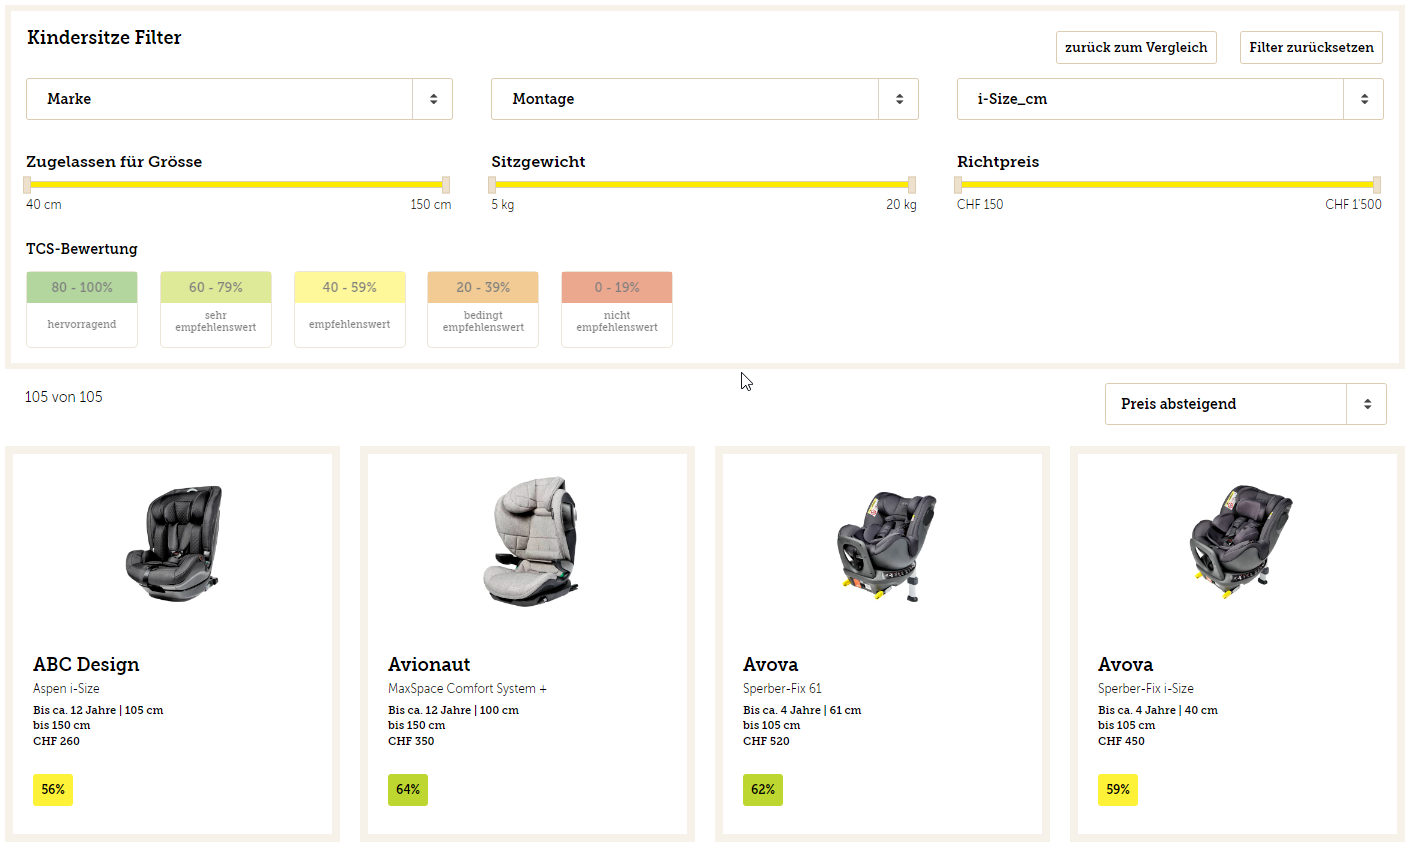Click the Aspen i-Size model name
The width and height of the screenshot is (1409, 848).
pos(66,689)
